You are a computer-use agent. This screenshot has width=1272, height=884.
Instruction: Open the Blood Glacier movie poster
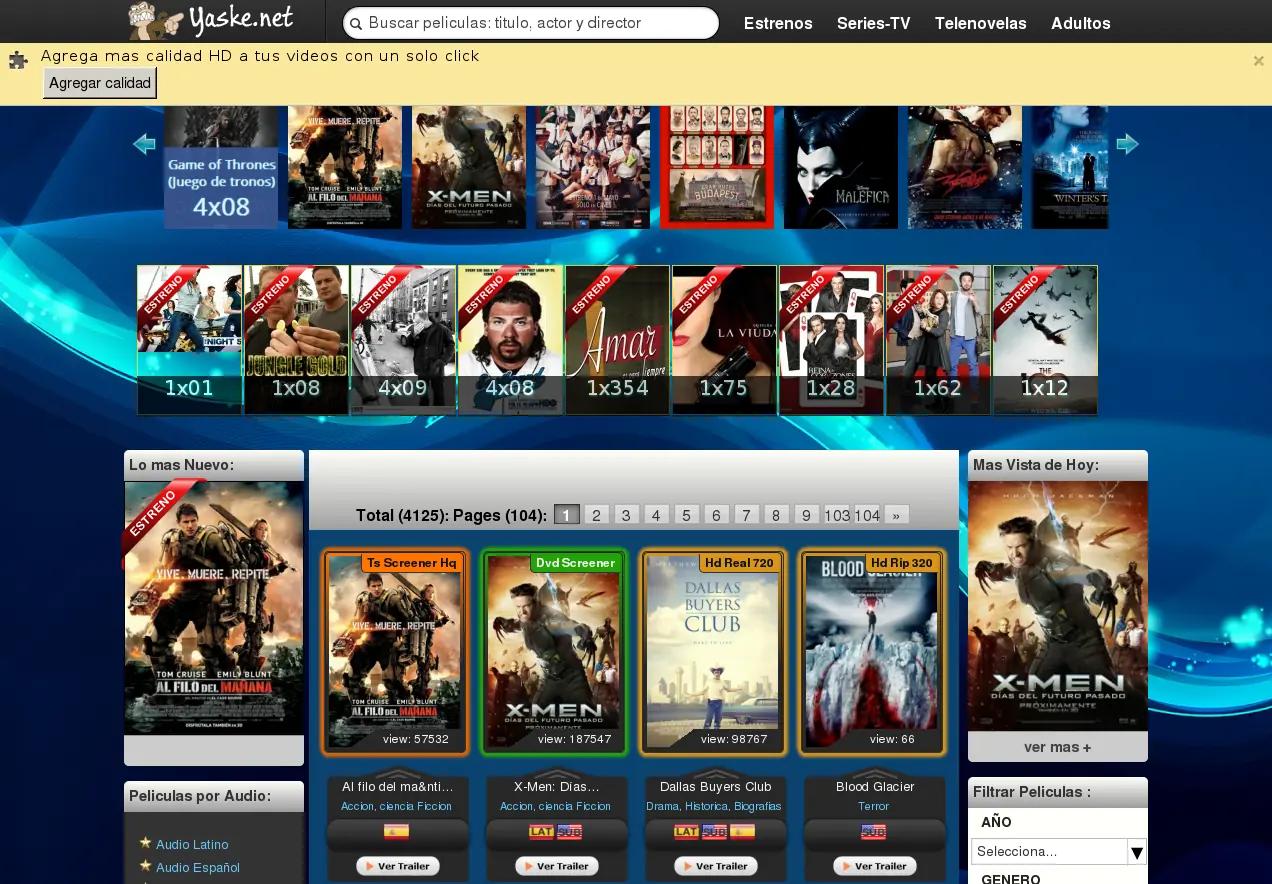point(872,652)
